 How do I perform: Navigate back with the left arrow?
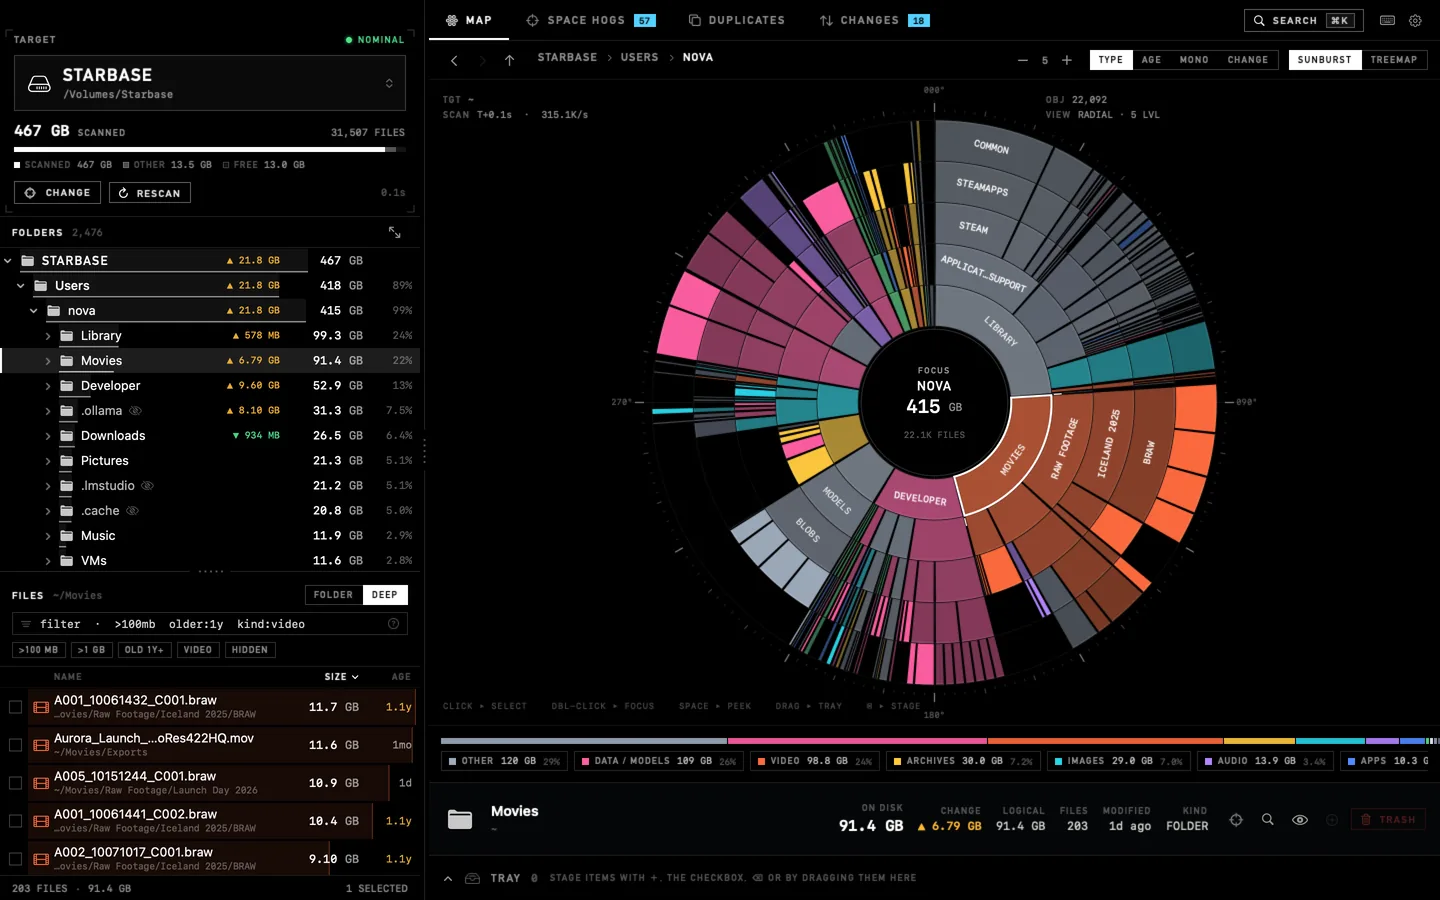454,61
